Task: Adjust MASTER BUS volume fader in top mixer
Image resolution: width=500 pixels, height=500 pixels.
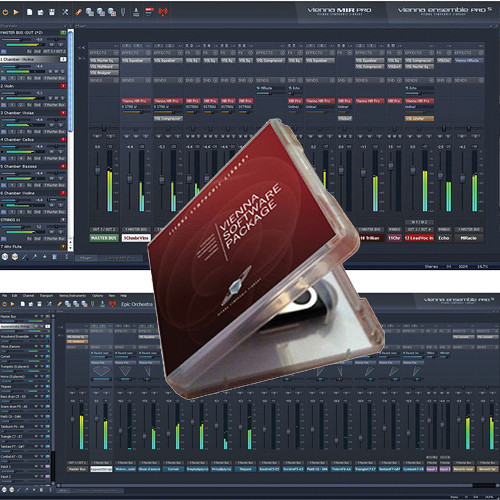Action: (x=98, y=171)
